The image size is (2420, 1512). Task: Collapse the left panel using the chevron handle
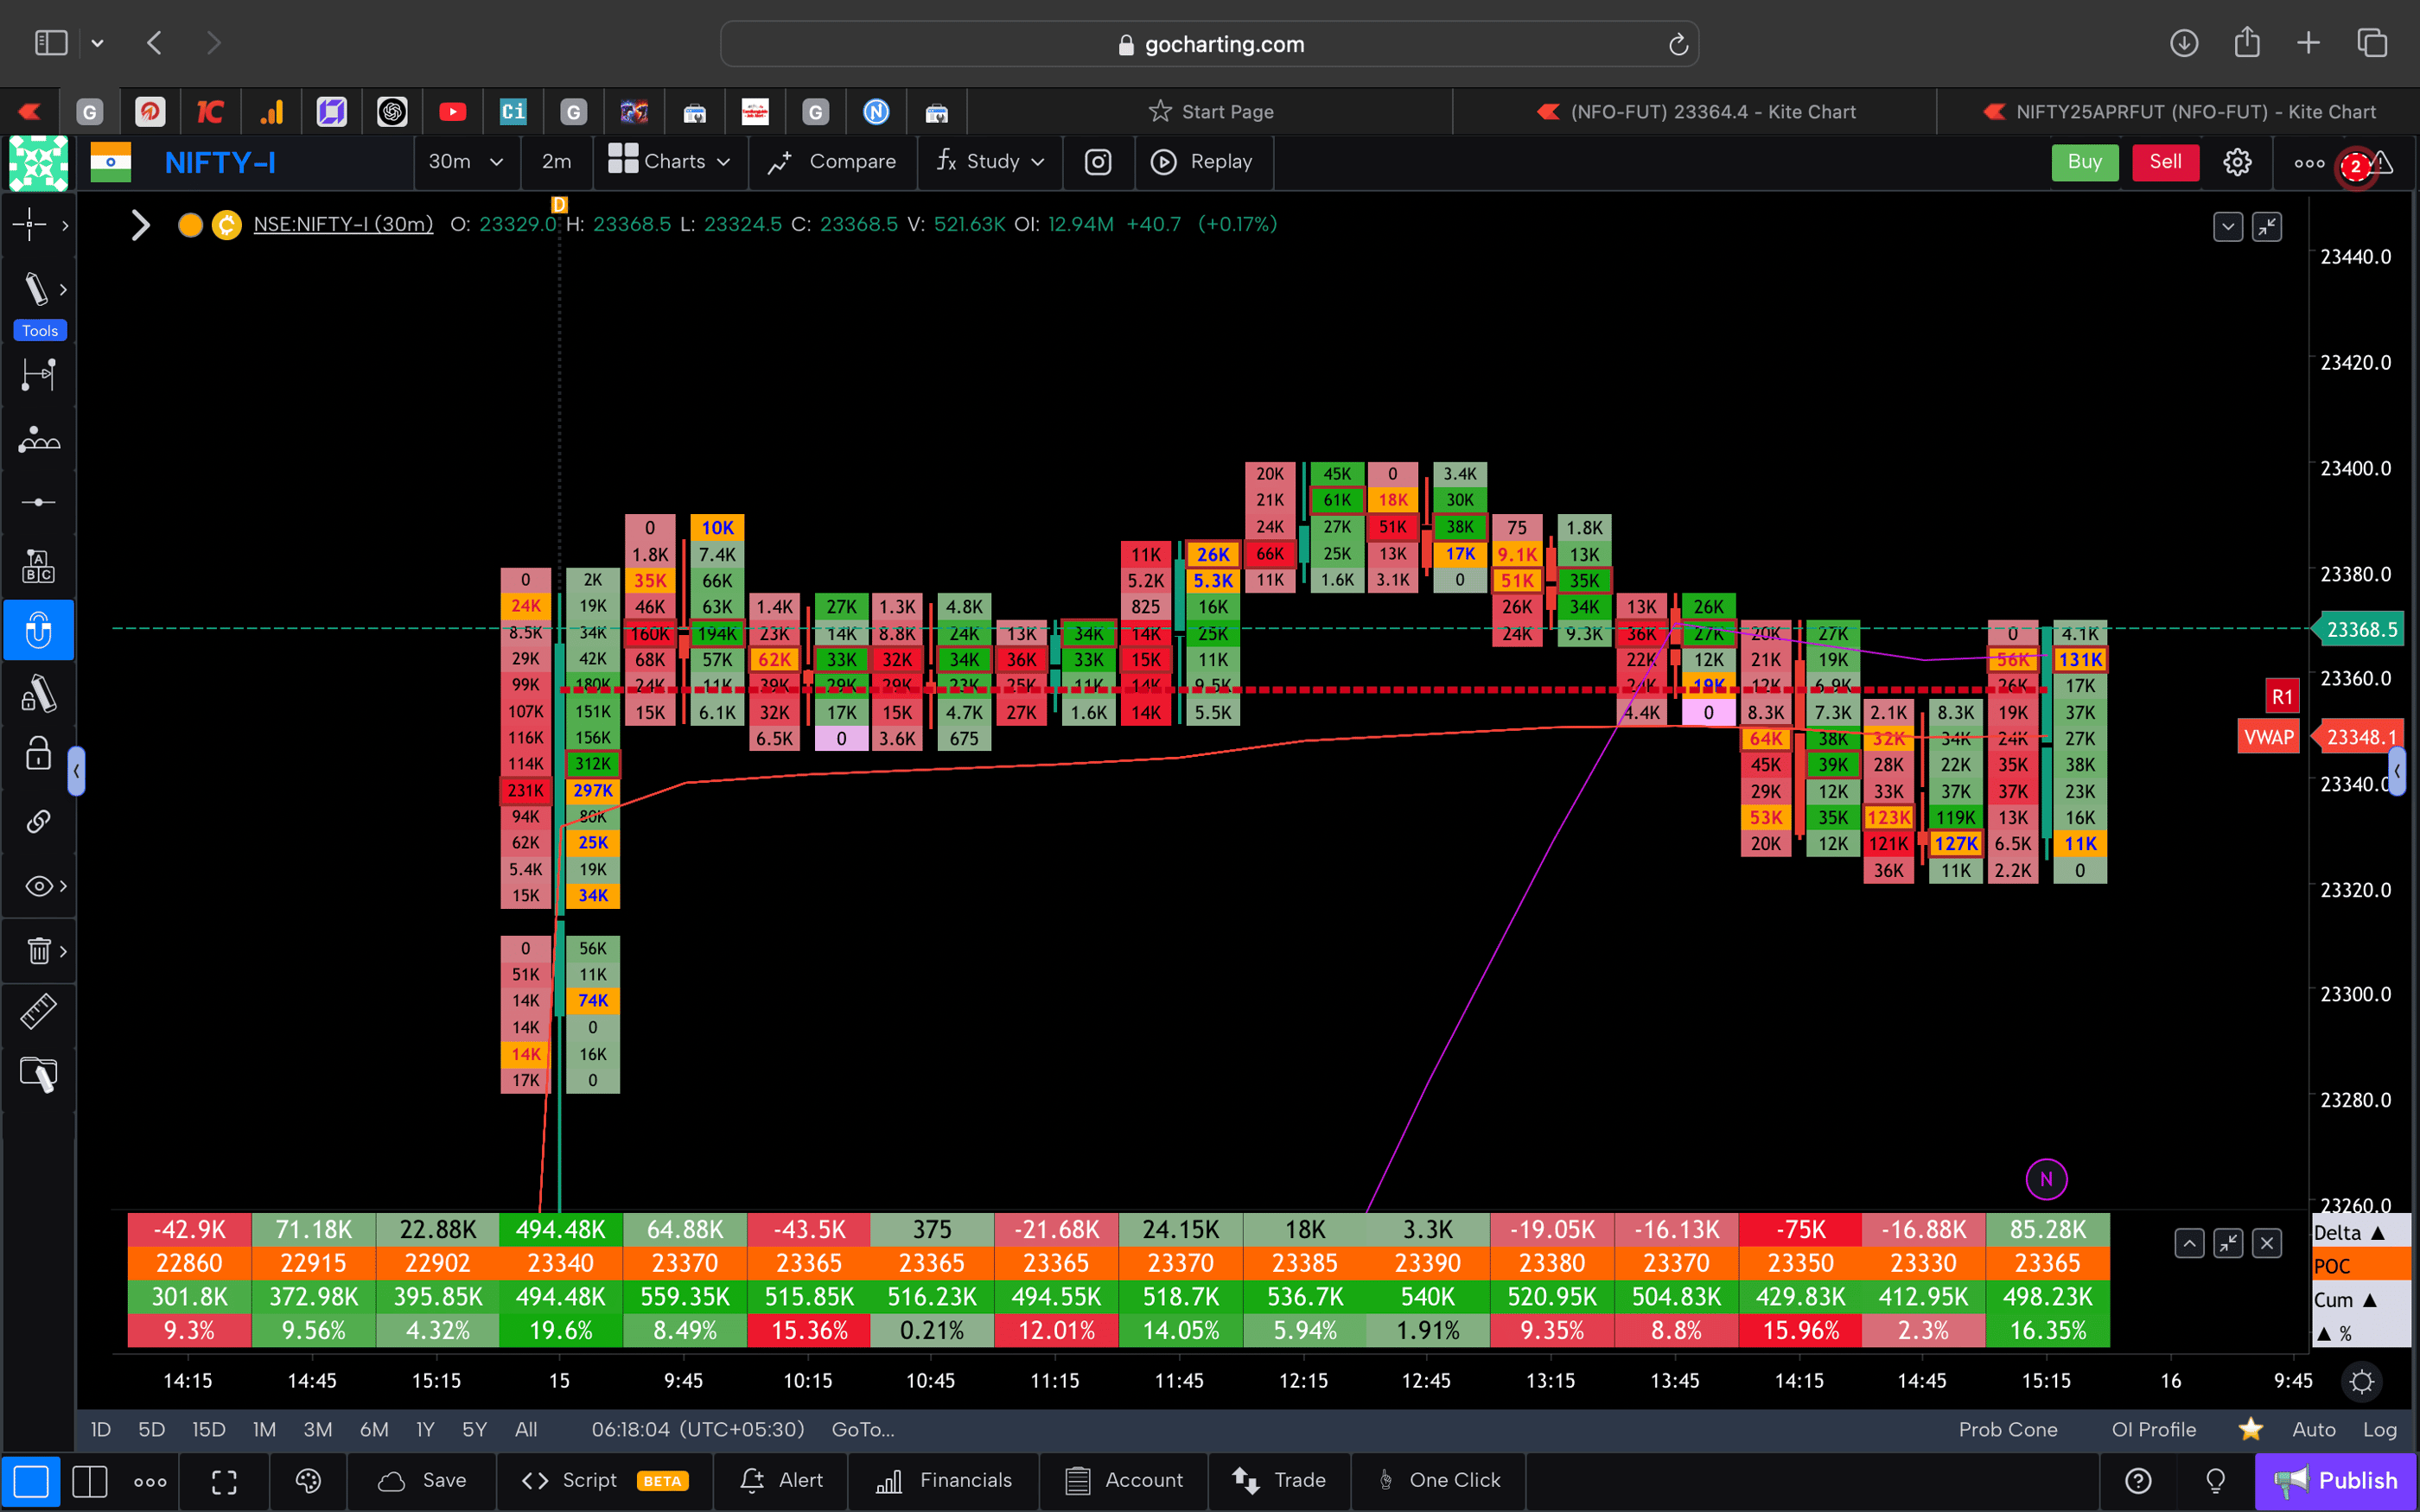tap(77, 770)
